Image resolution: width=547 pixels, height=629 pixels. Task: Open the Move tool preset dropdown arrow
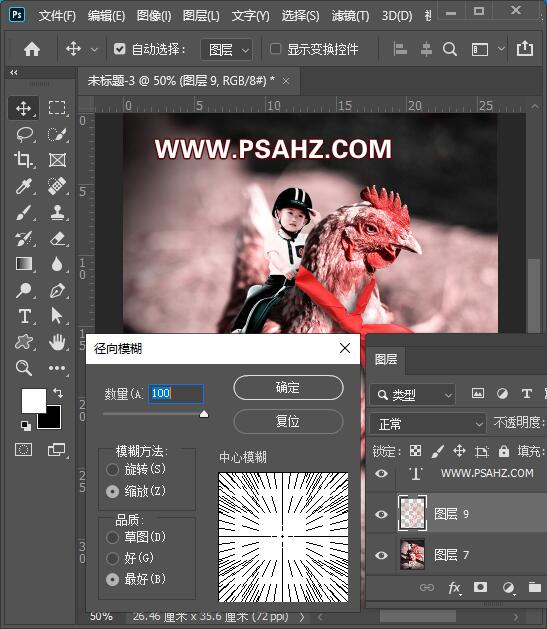click(x=94, y=50)
